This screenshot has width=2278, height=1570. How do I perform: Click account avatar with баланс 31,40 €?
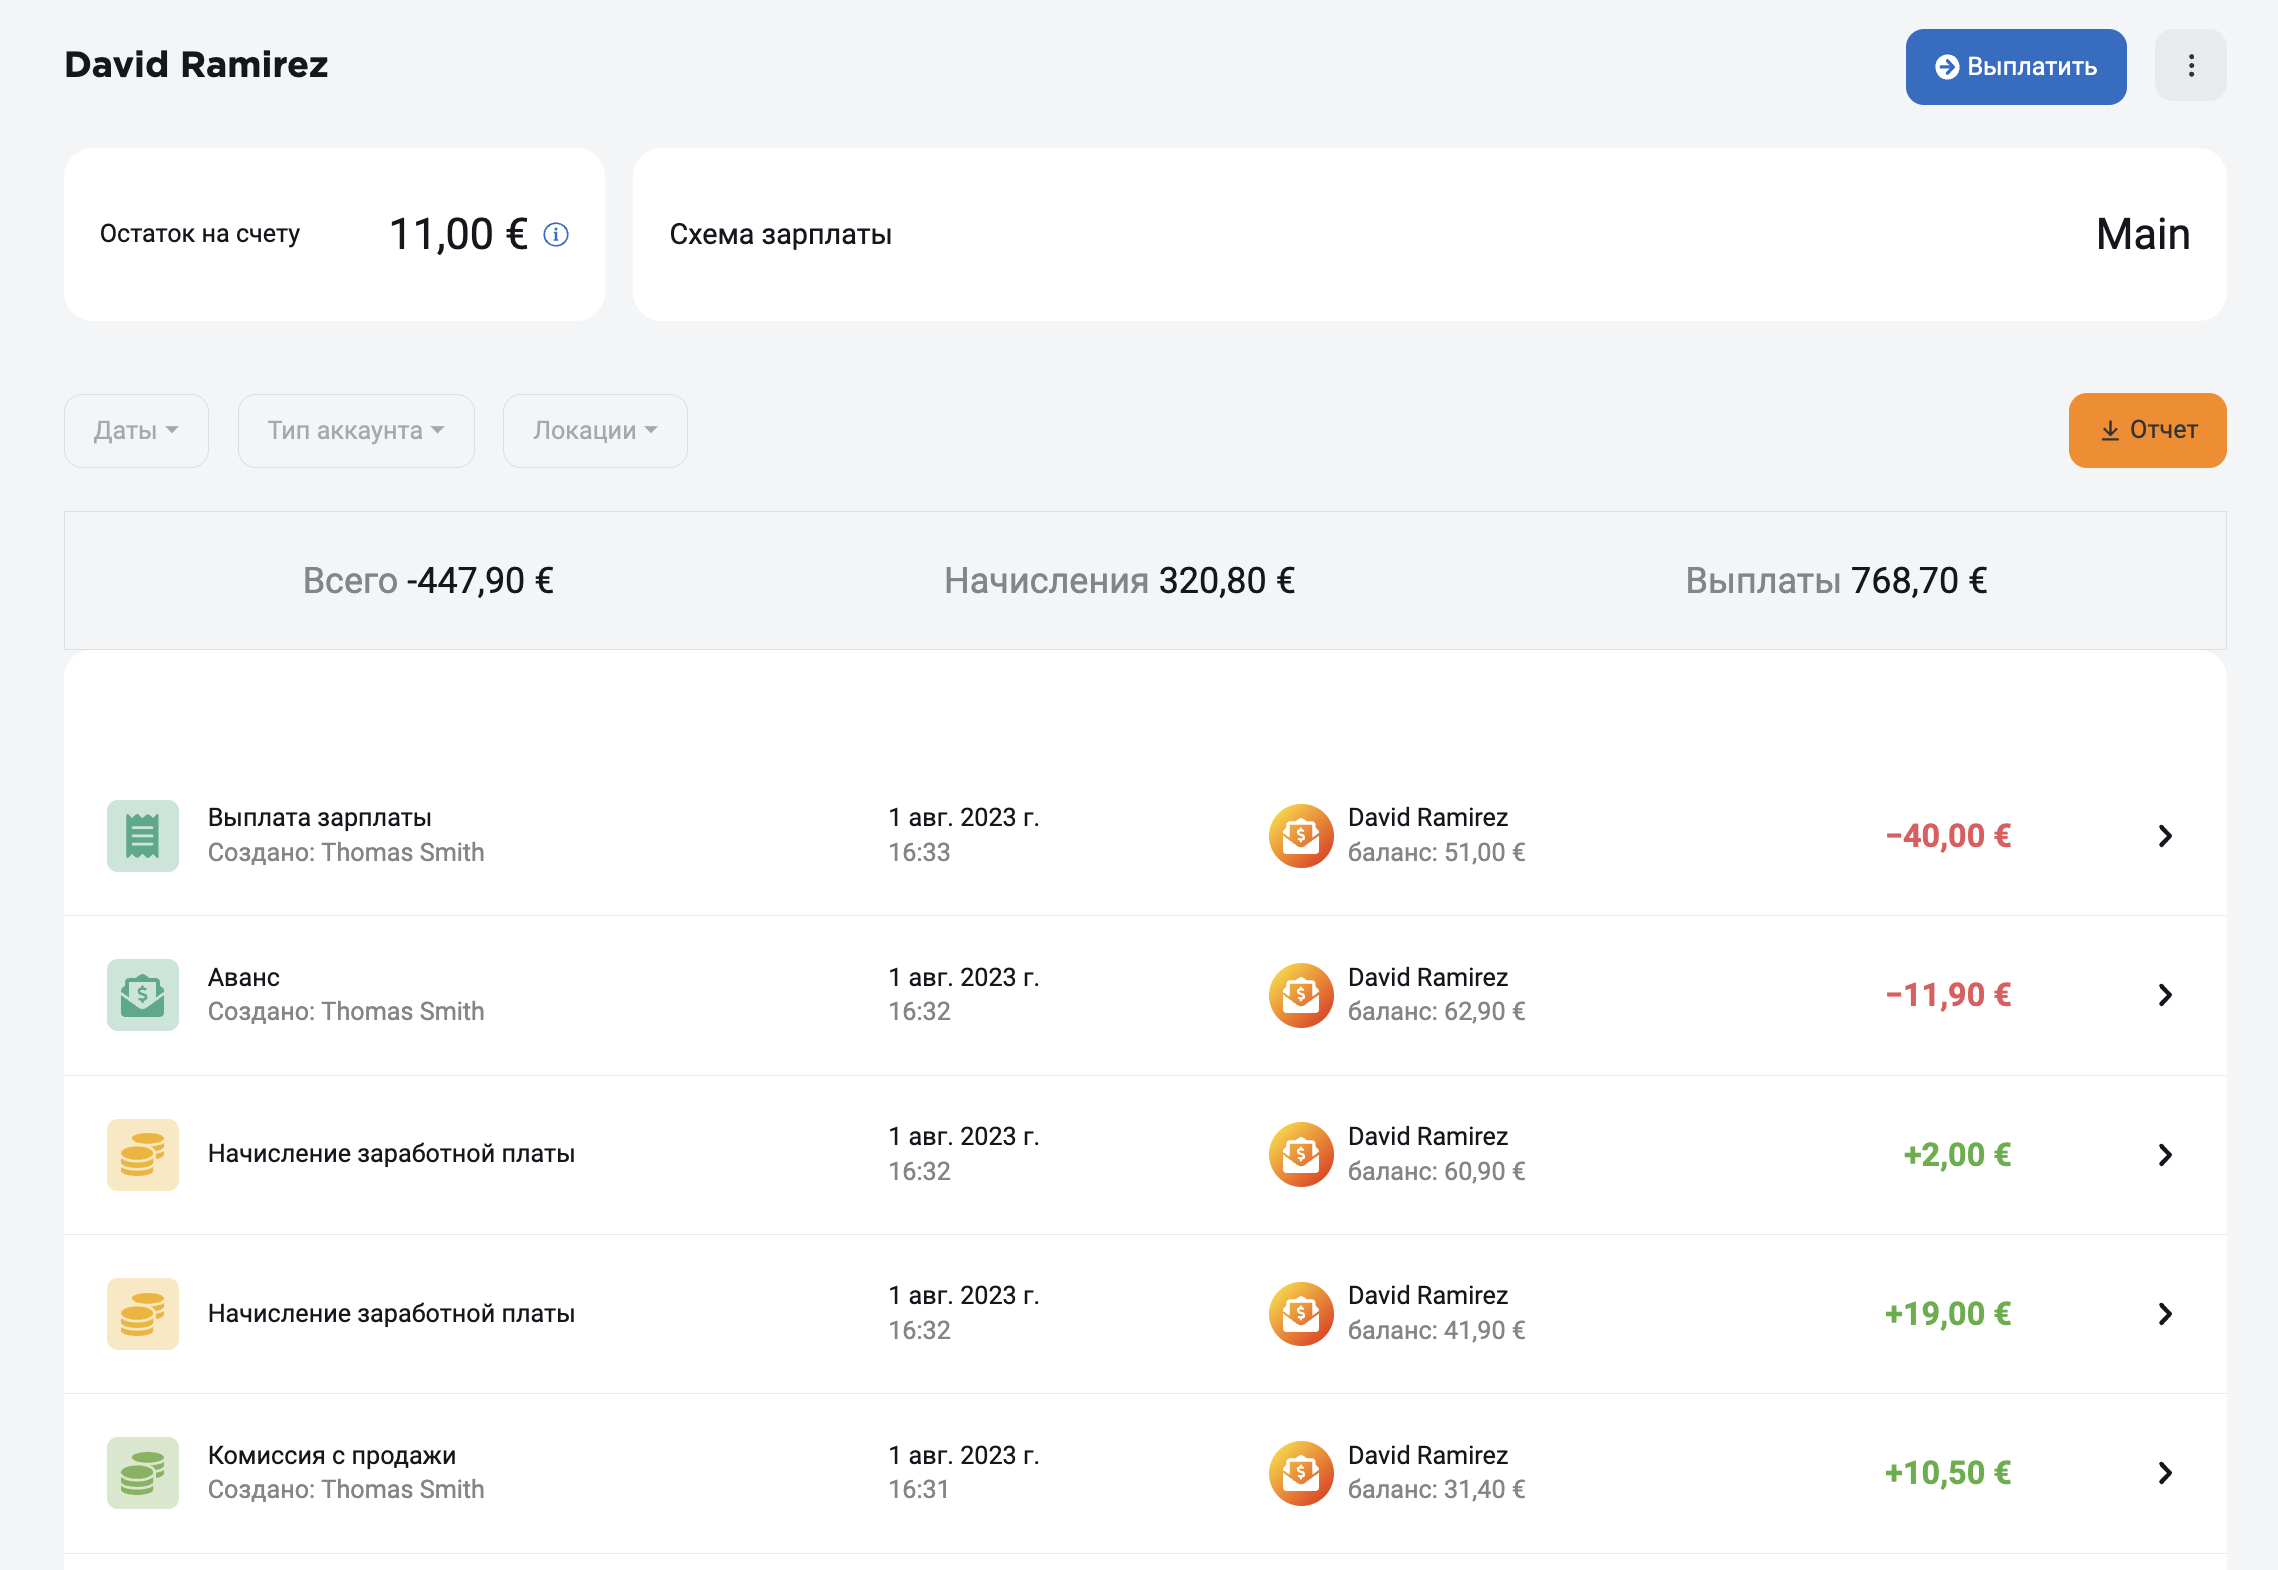(1301, 1472)
